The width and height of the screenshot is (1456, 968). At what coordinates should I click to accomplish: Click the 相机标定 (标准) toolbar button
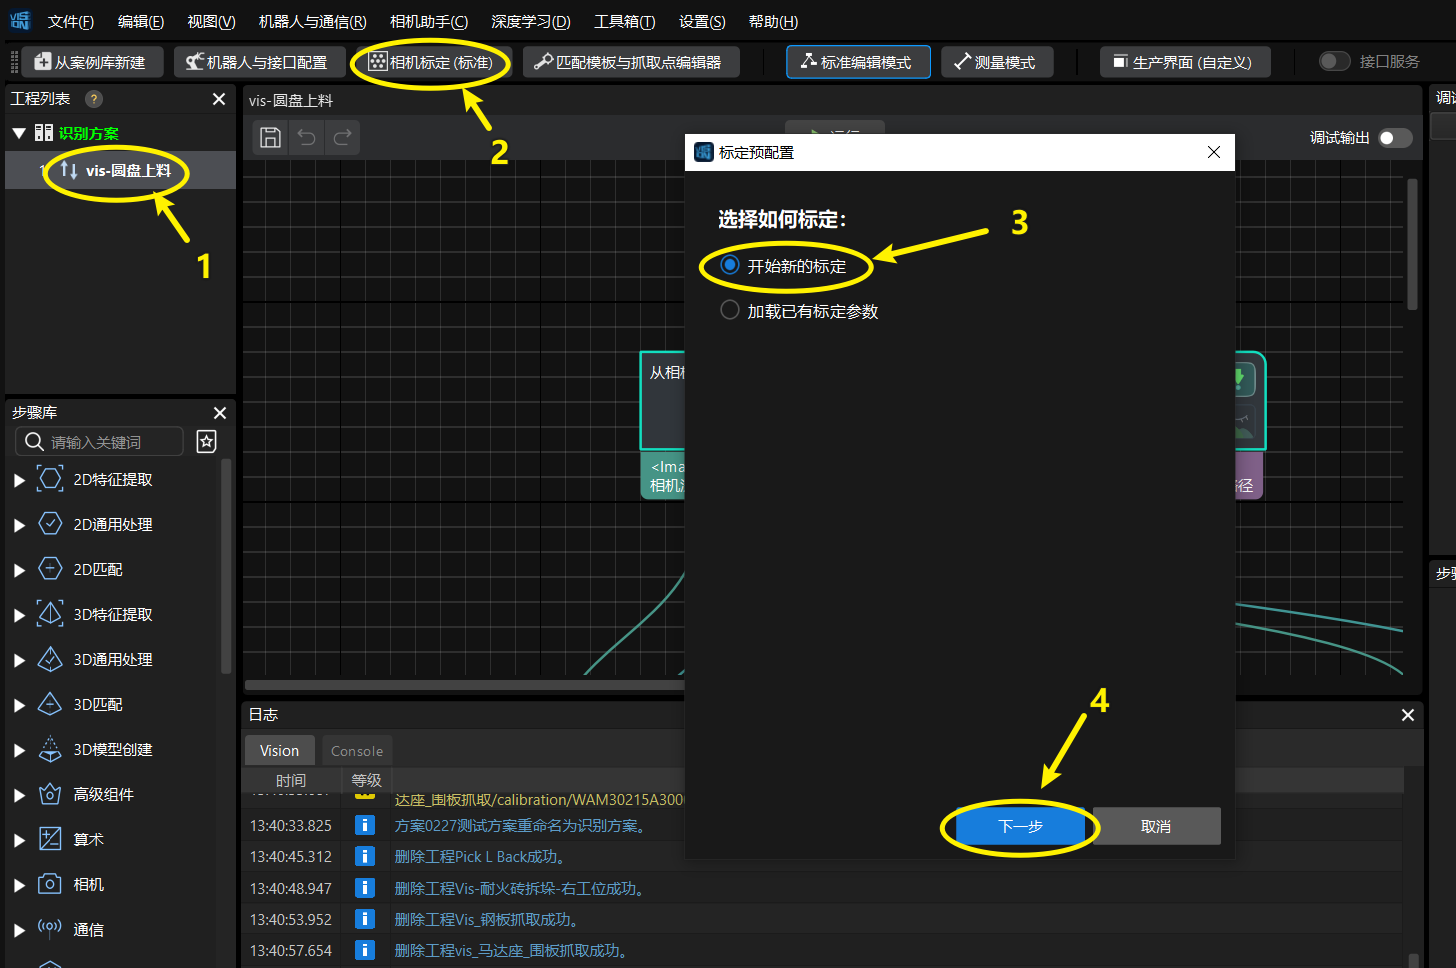click(432, 62)
